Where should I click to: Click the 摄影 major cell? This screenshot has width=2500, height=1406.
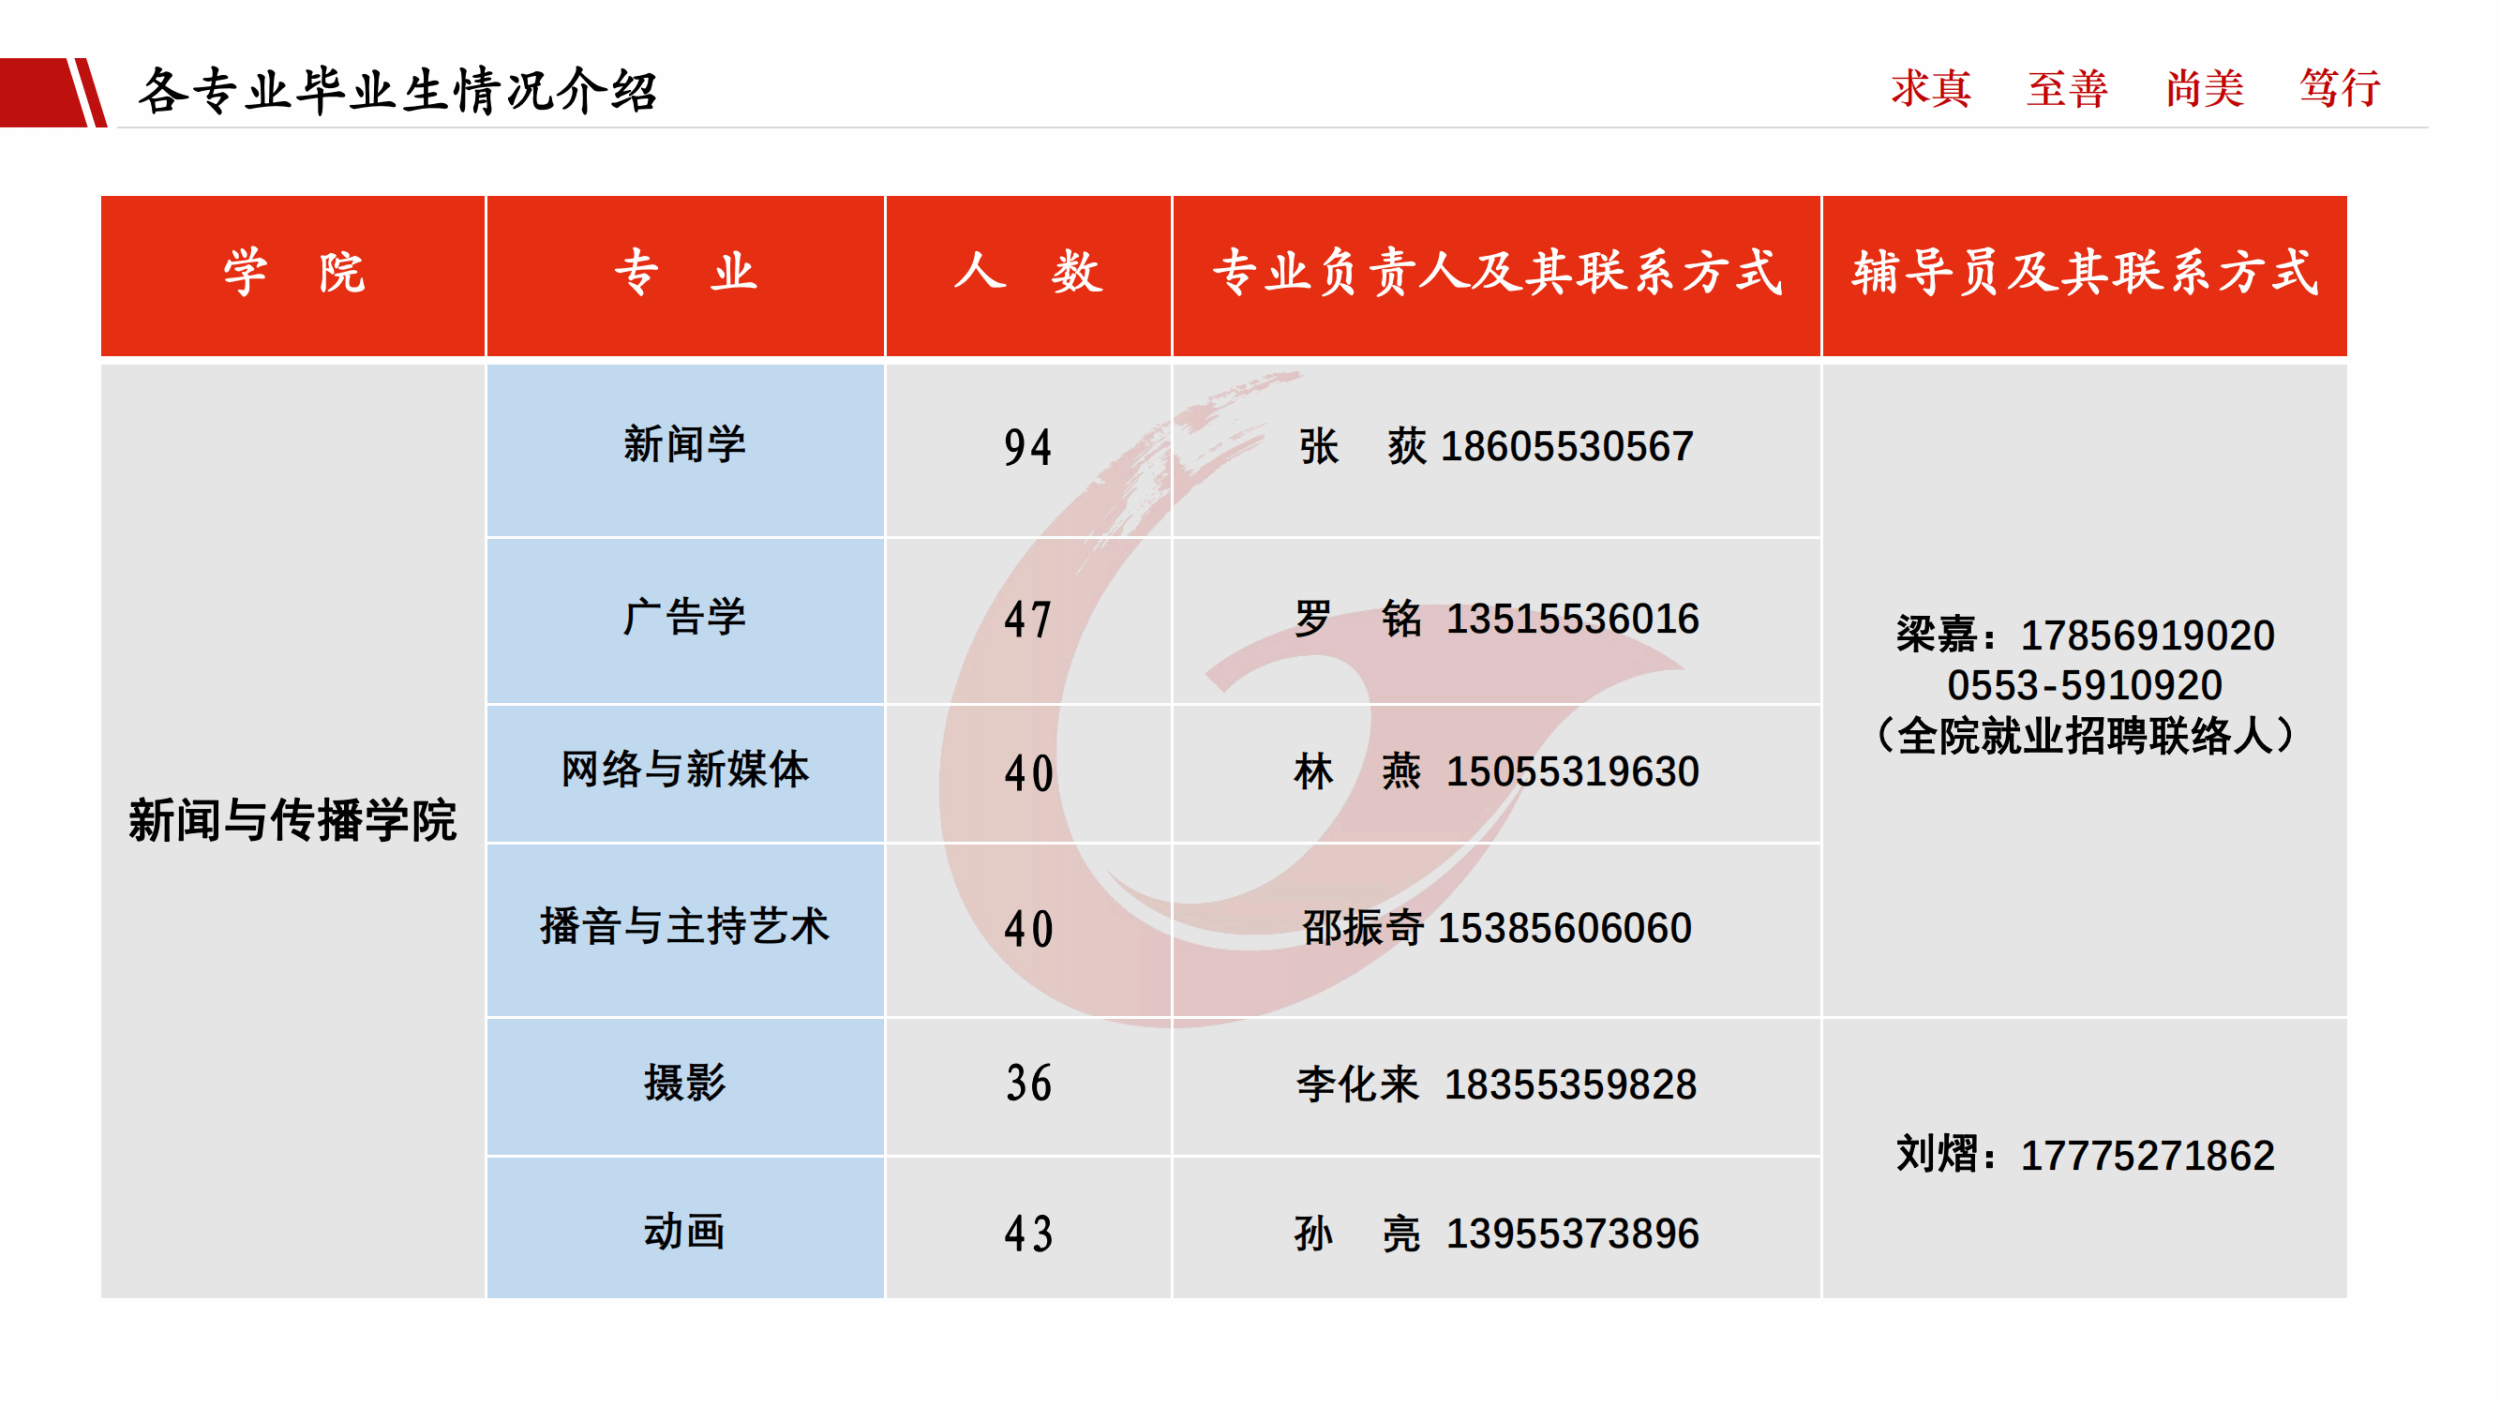point(685,1084)
